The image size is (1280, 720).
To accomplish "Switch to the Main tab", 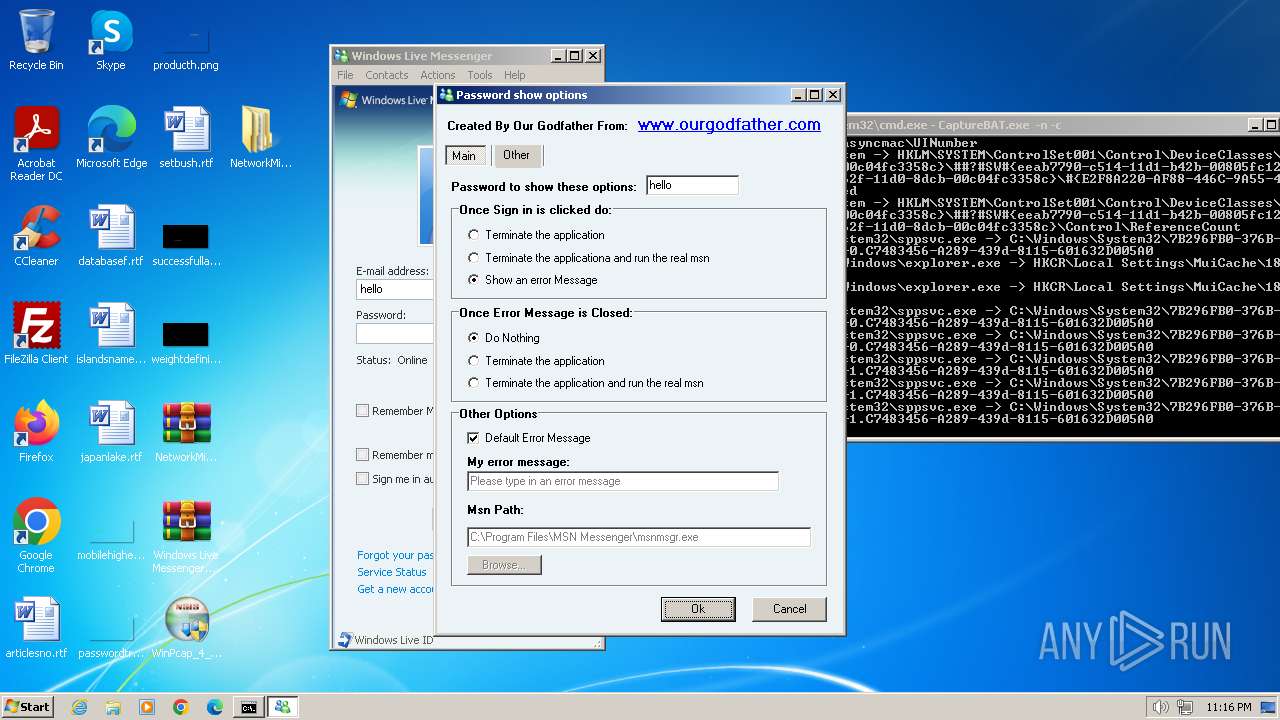I will (464, 155).
